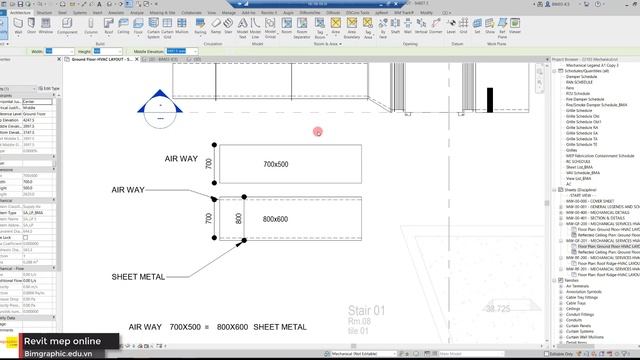Open Fire Damper Schedule in Project Browser

click(585, 99)
